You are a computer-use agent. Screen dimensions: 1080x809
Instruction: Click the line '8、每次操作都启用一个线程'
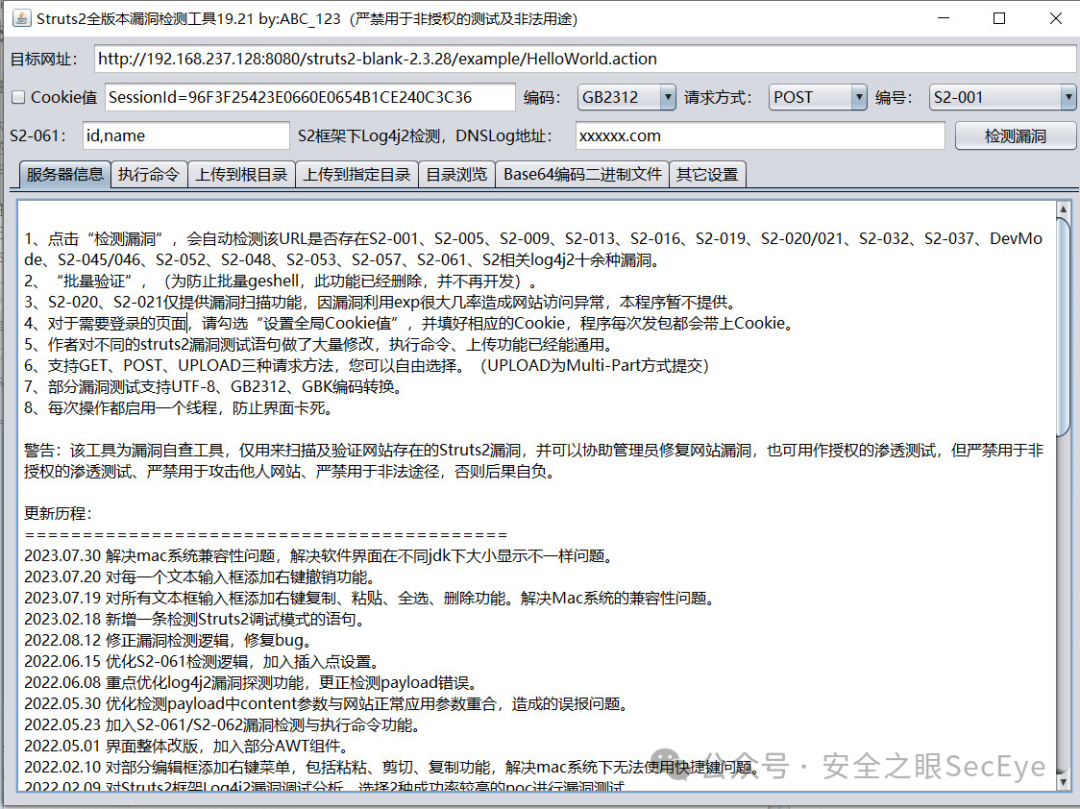tap(179, 408)
